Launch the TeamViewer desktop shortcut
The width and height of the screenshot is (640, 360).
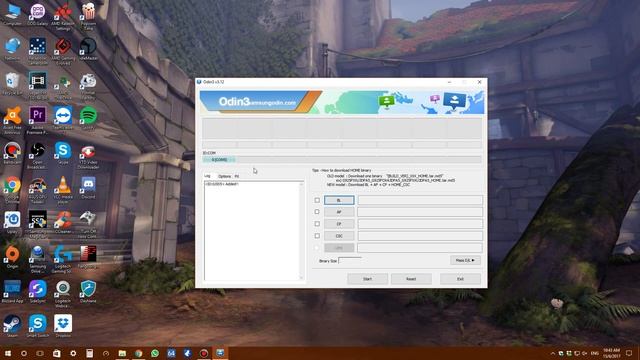(63, 119)
